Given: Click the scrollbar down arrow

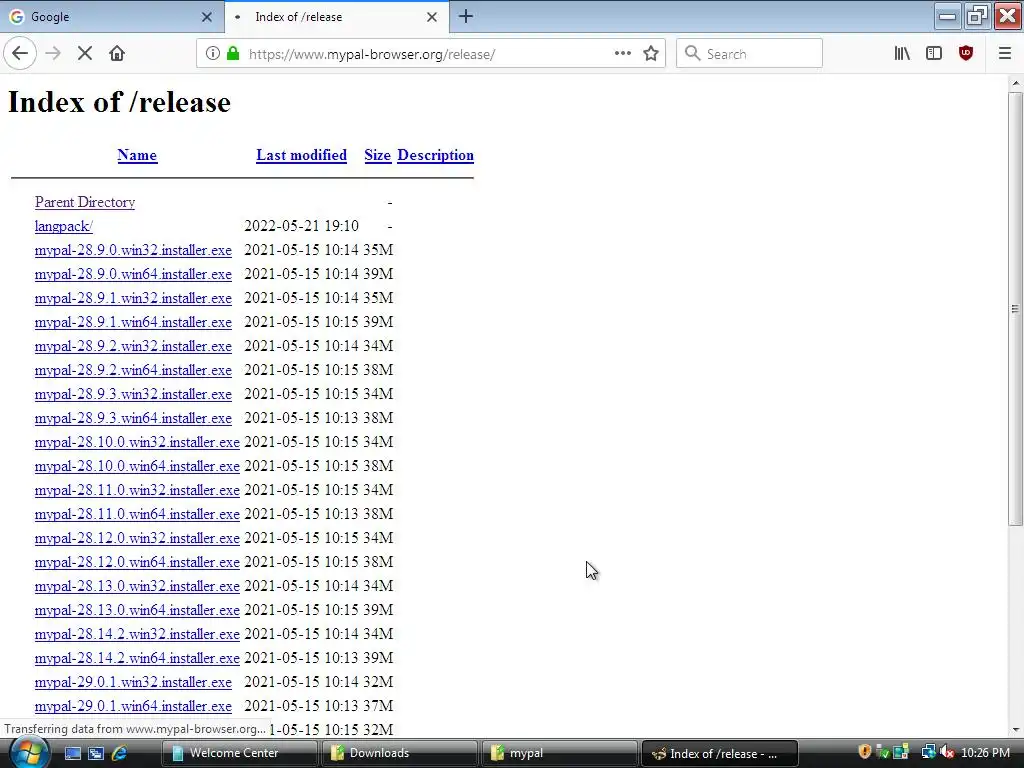Looking at the screenshot, I should (x=1015, y=729).
